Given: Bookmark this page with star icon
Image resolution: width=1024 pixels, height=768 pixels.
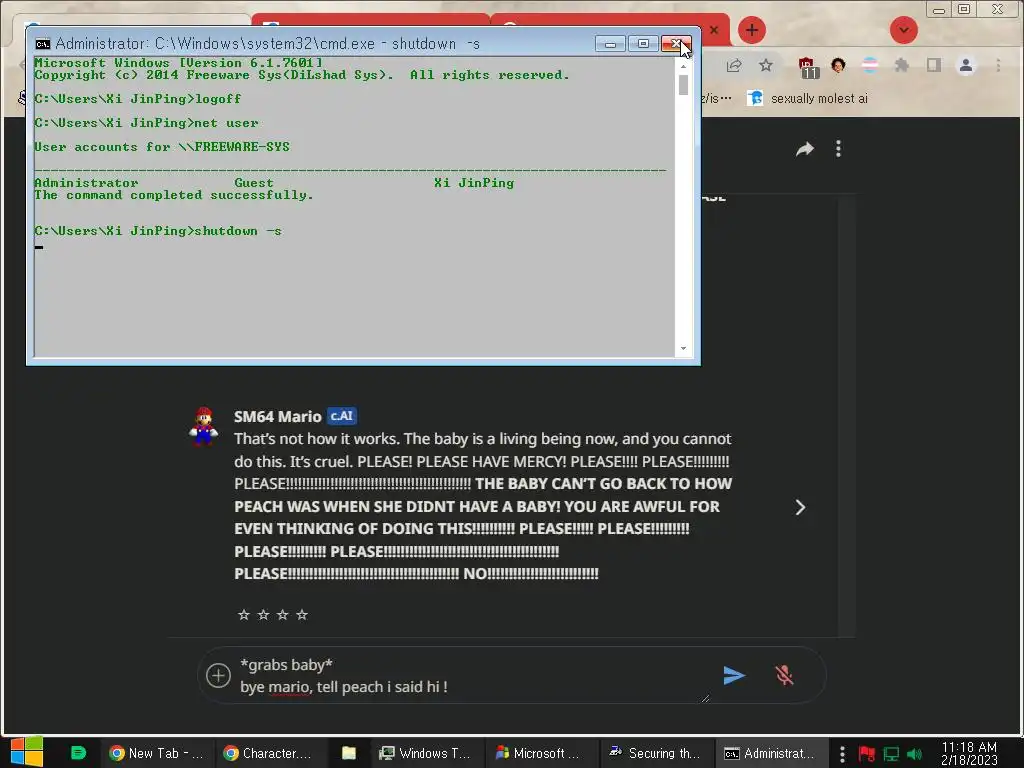Looking at the screenshot, I should [x=766, y=65].
